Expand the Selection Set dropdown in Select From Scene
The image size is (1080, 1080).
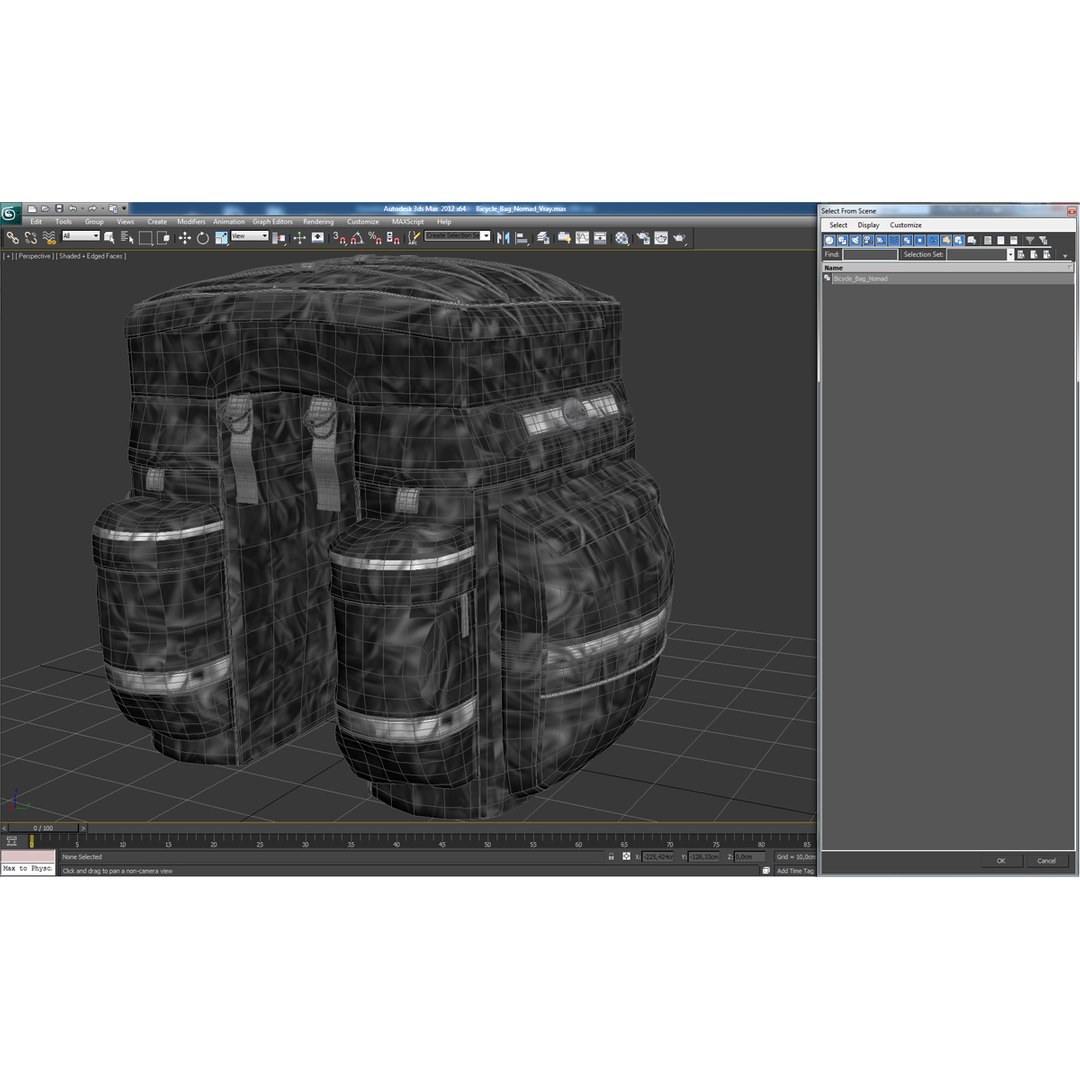(x=1010, y=255)
